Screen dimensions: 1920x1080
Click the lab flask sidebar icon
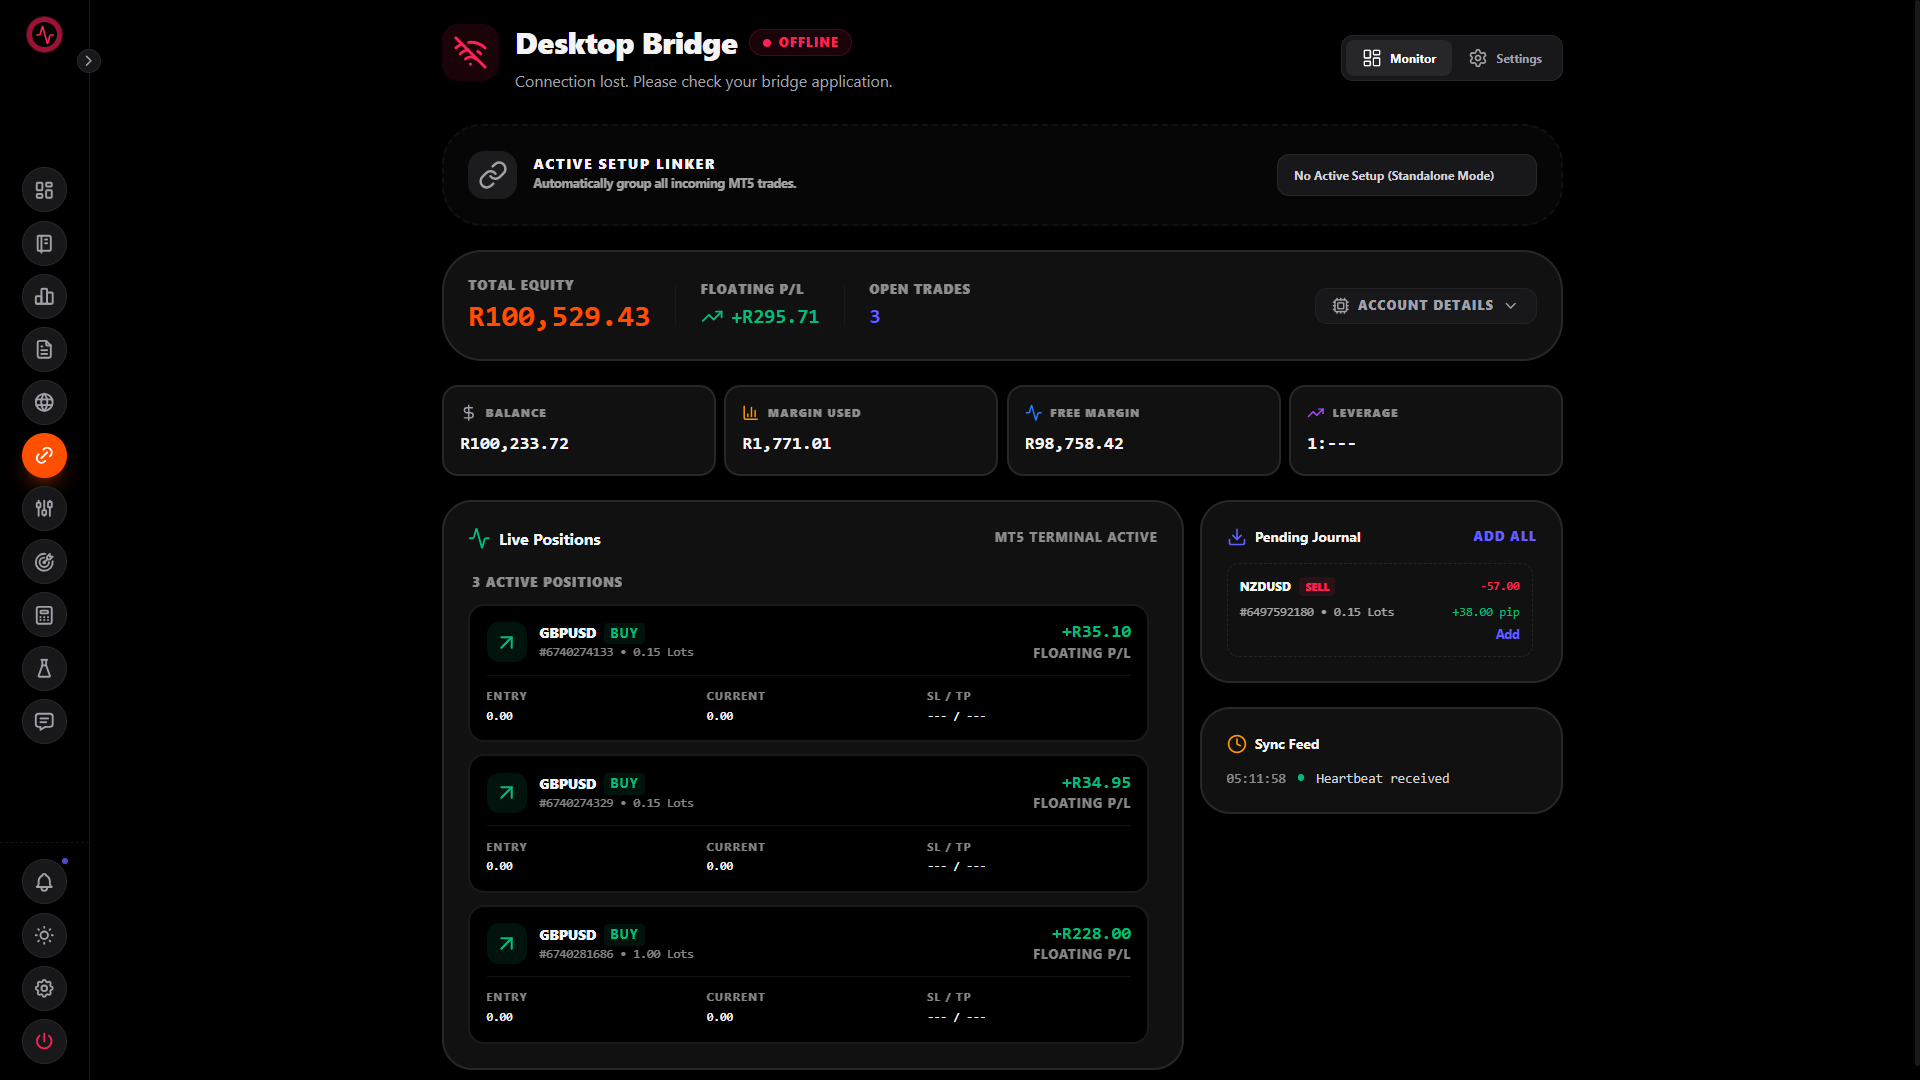coord(44,668)
